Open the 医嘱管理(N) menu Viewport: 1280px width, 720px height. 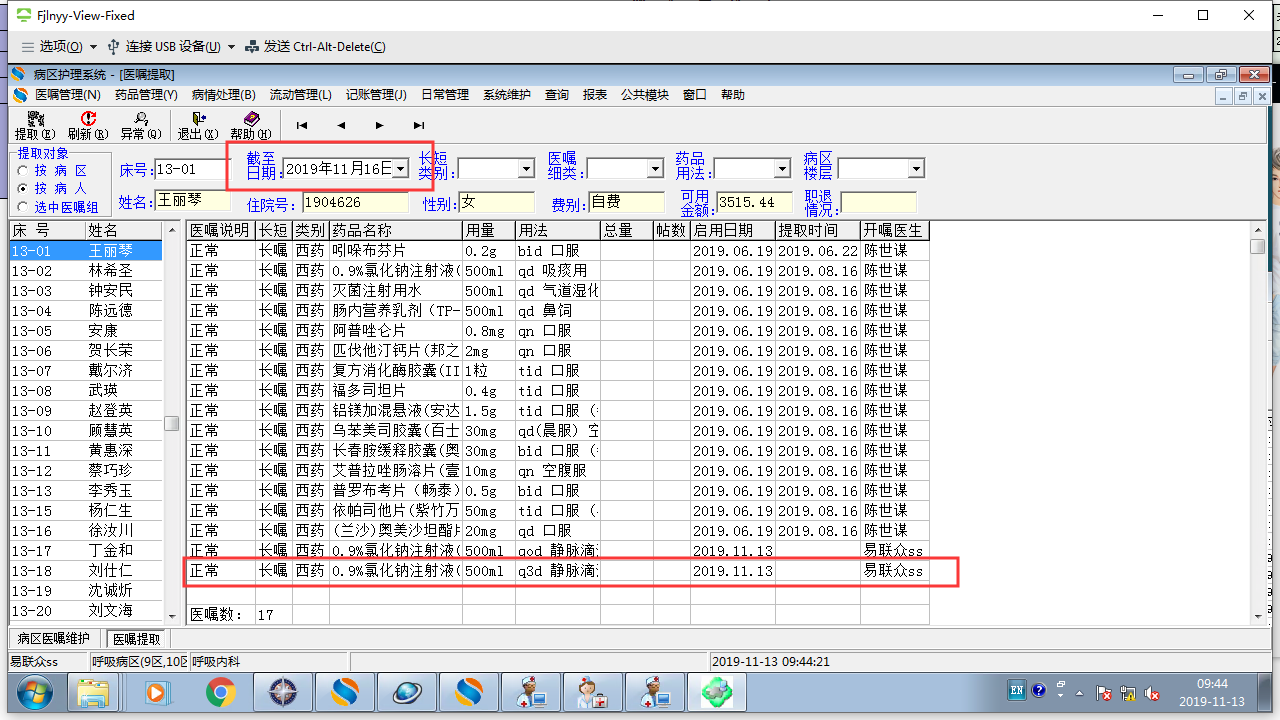68,95
